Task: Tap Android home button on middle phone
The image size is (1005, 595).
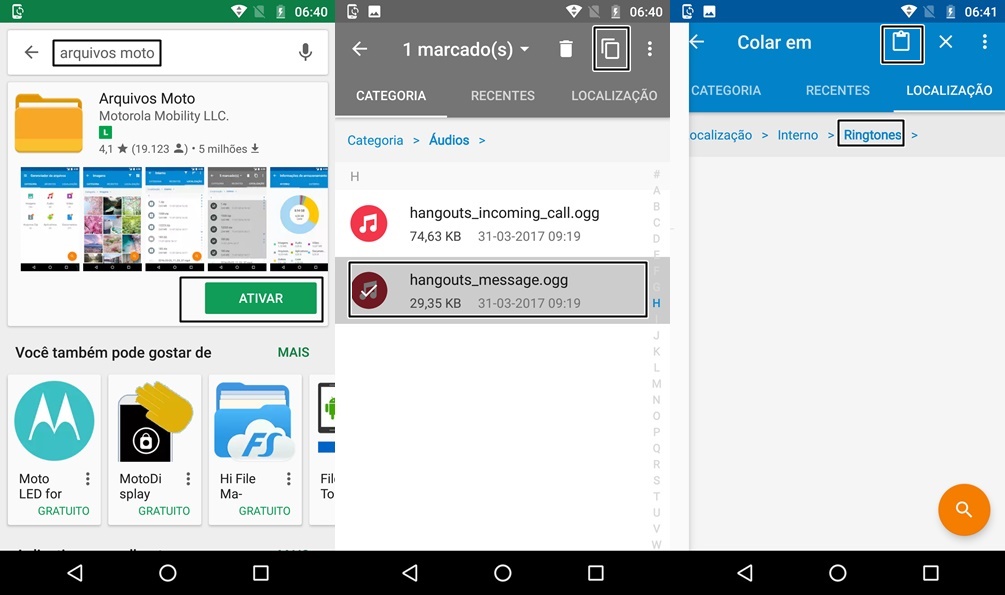Action: [x=502, y=573]
